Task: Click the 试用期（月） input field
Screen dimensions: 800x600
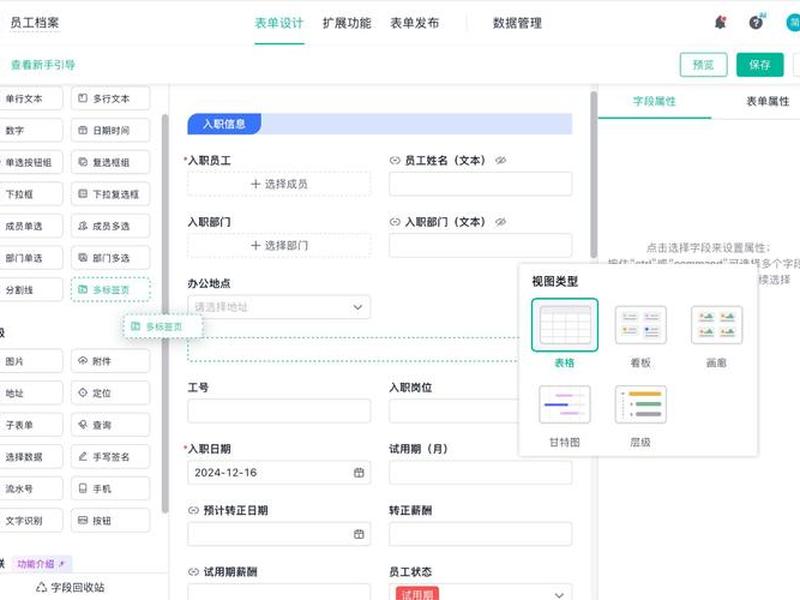Action: coord(480,472)
